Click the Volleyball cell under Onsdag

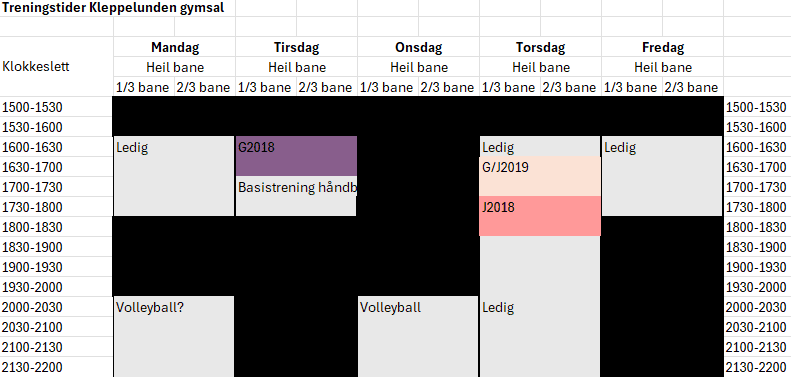tap(418, 337)
